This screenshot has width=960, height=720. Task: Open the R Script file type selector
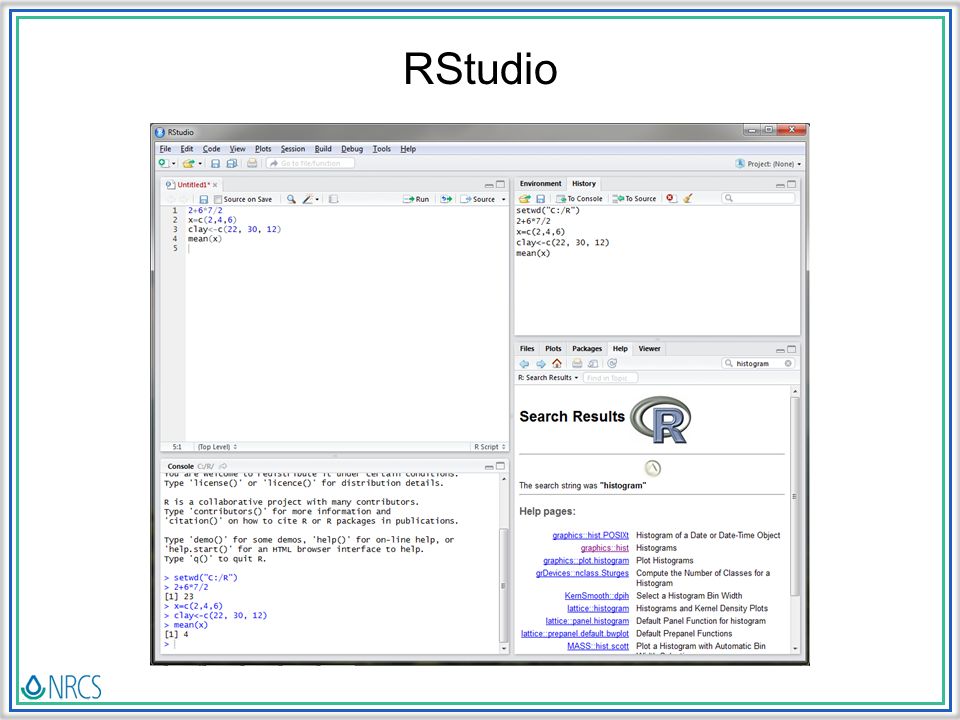[x=489, y=447]
